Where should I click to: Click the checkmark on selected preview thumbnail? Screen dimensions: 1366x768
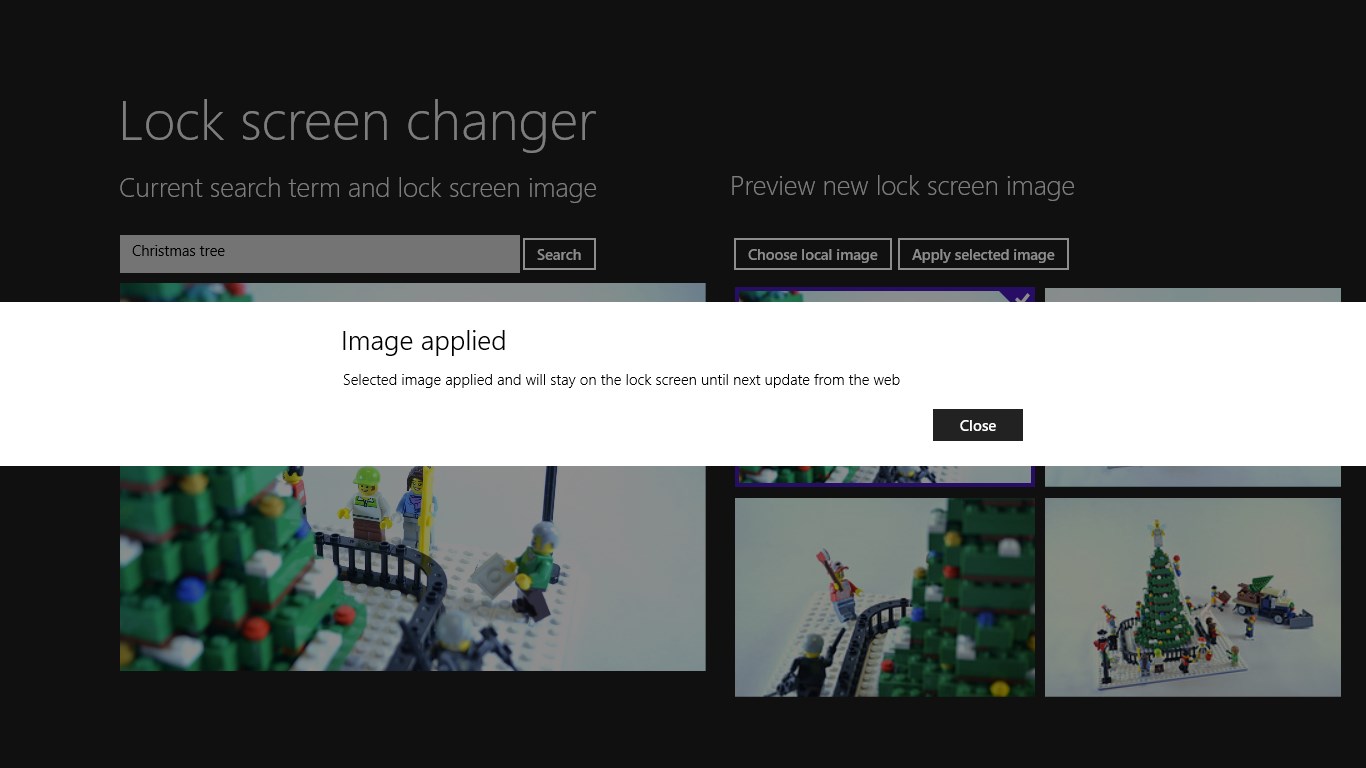point(1021,297)
